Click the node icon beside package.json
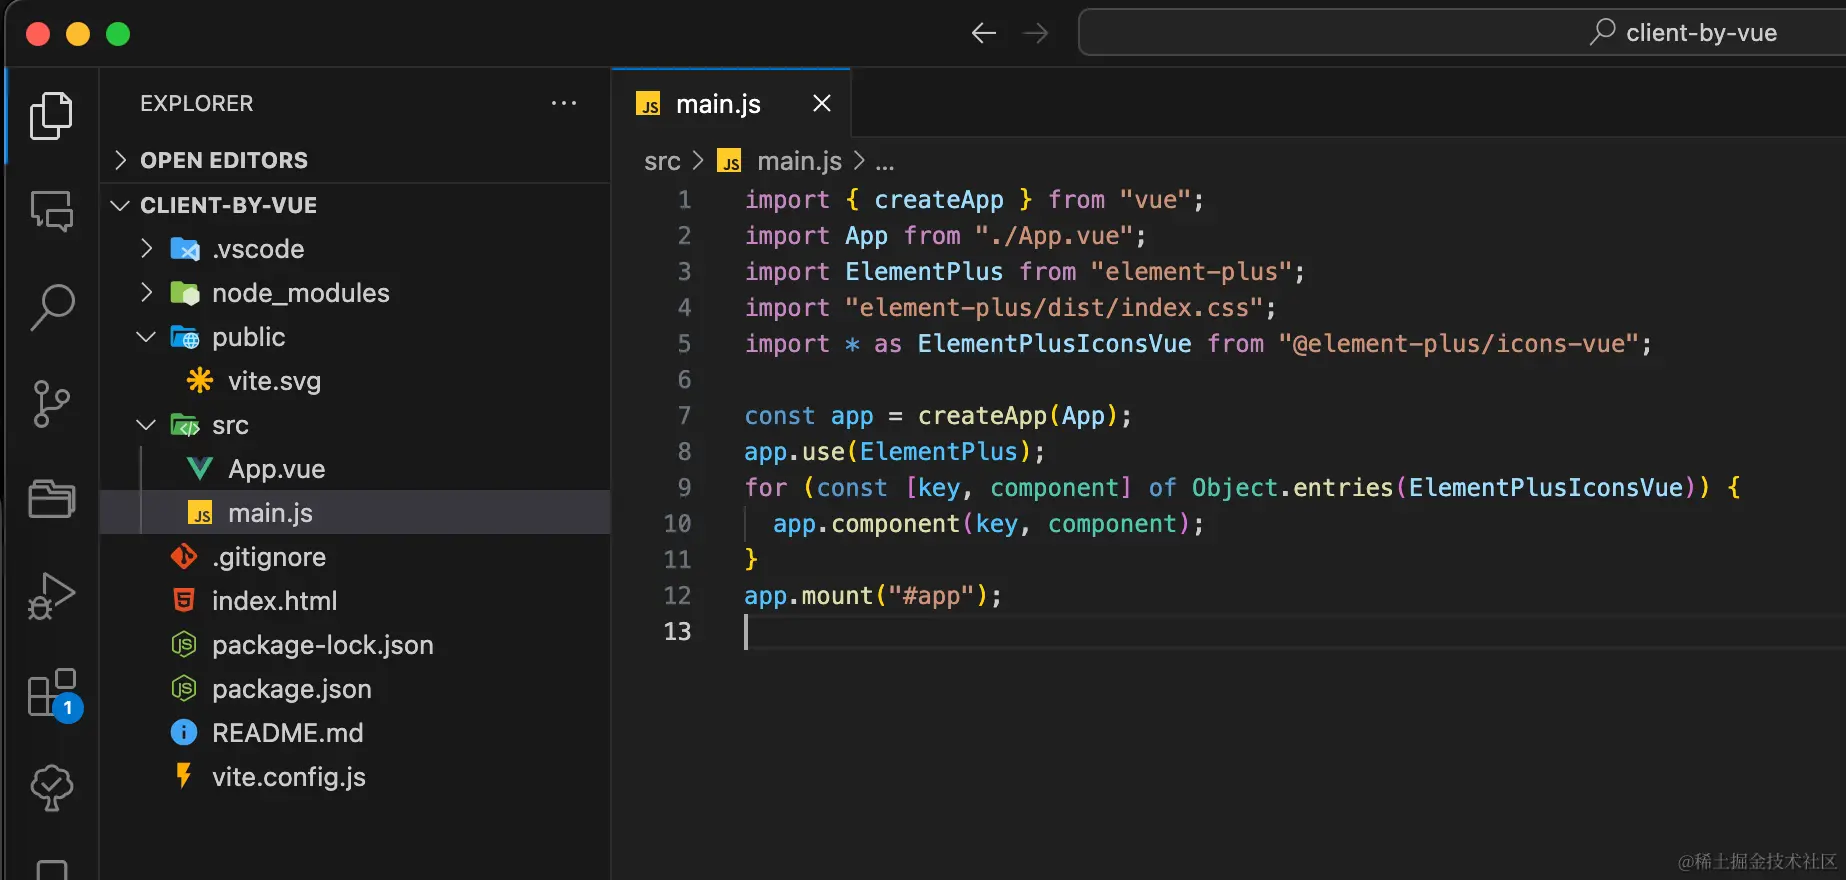Screen dimensions: 1846x880 pos(184,689)
